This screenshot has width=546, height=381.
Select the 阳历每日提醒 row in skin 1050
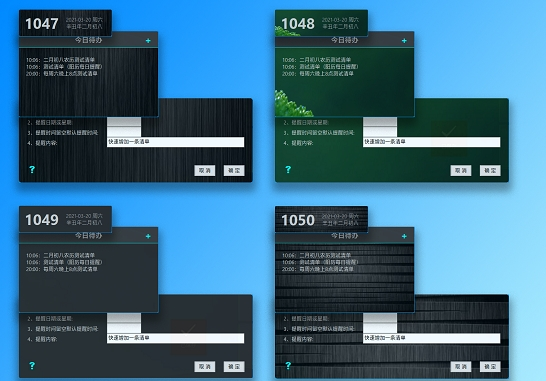click(x=320, y=263)
